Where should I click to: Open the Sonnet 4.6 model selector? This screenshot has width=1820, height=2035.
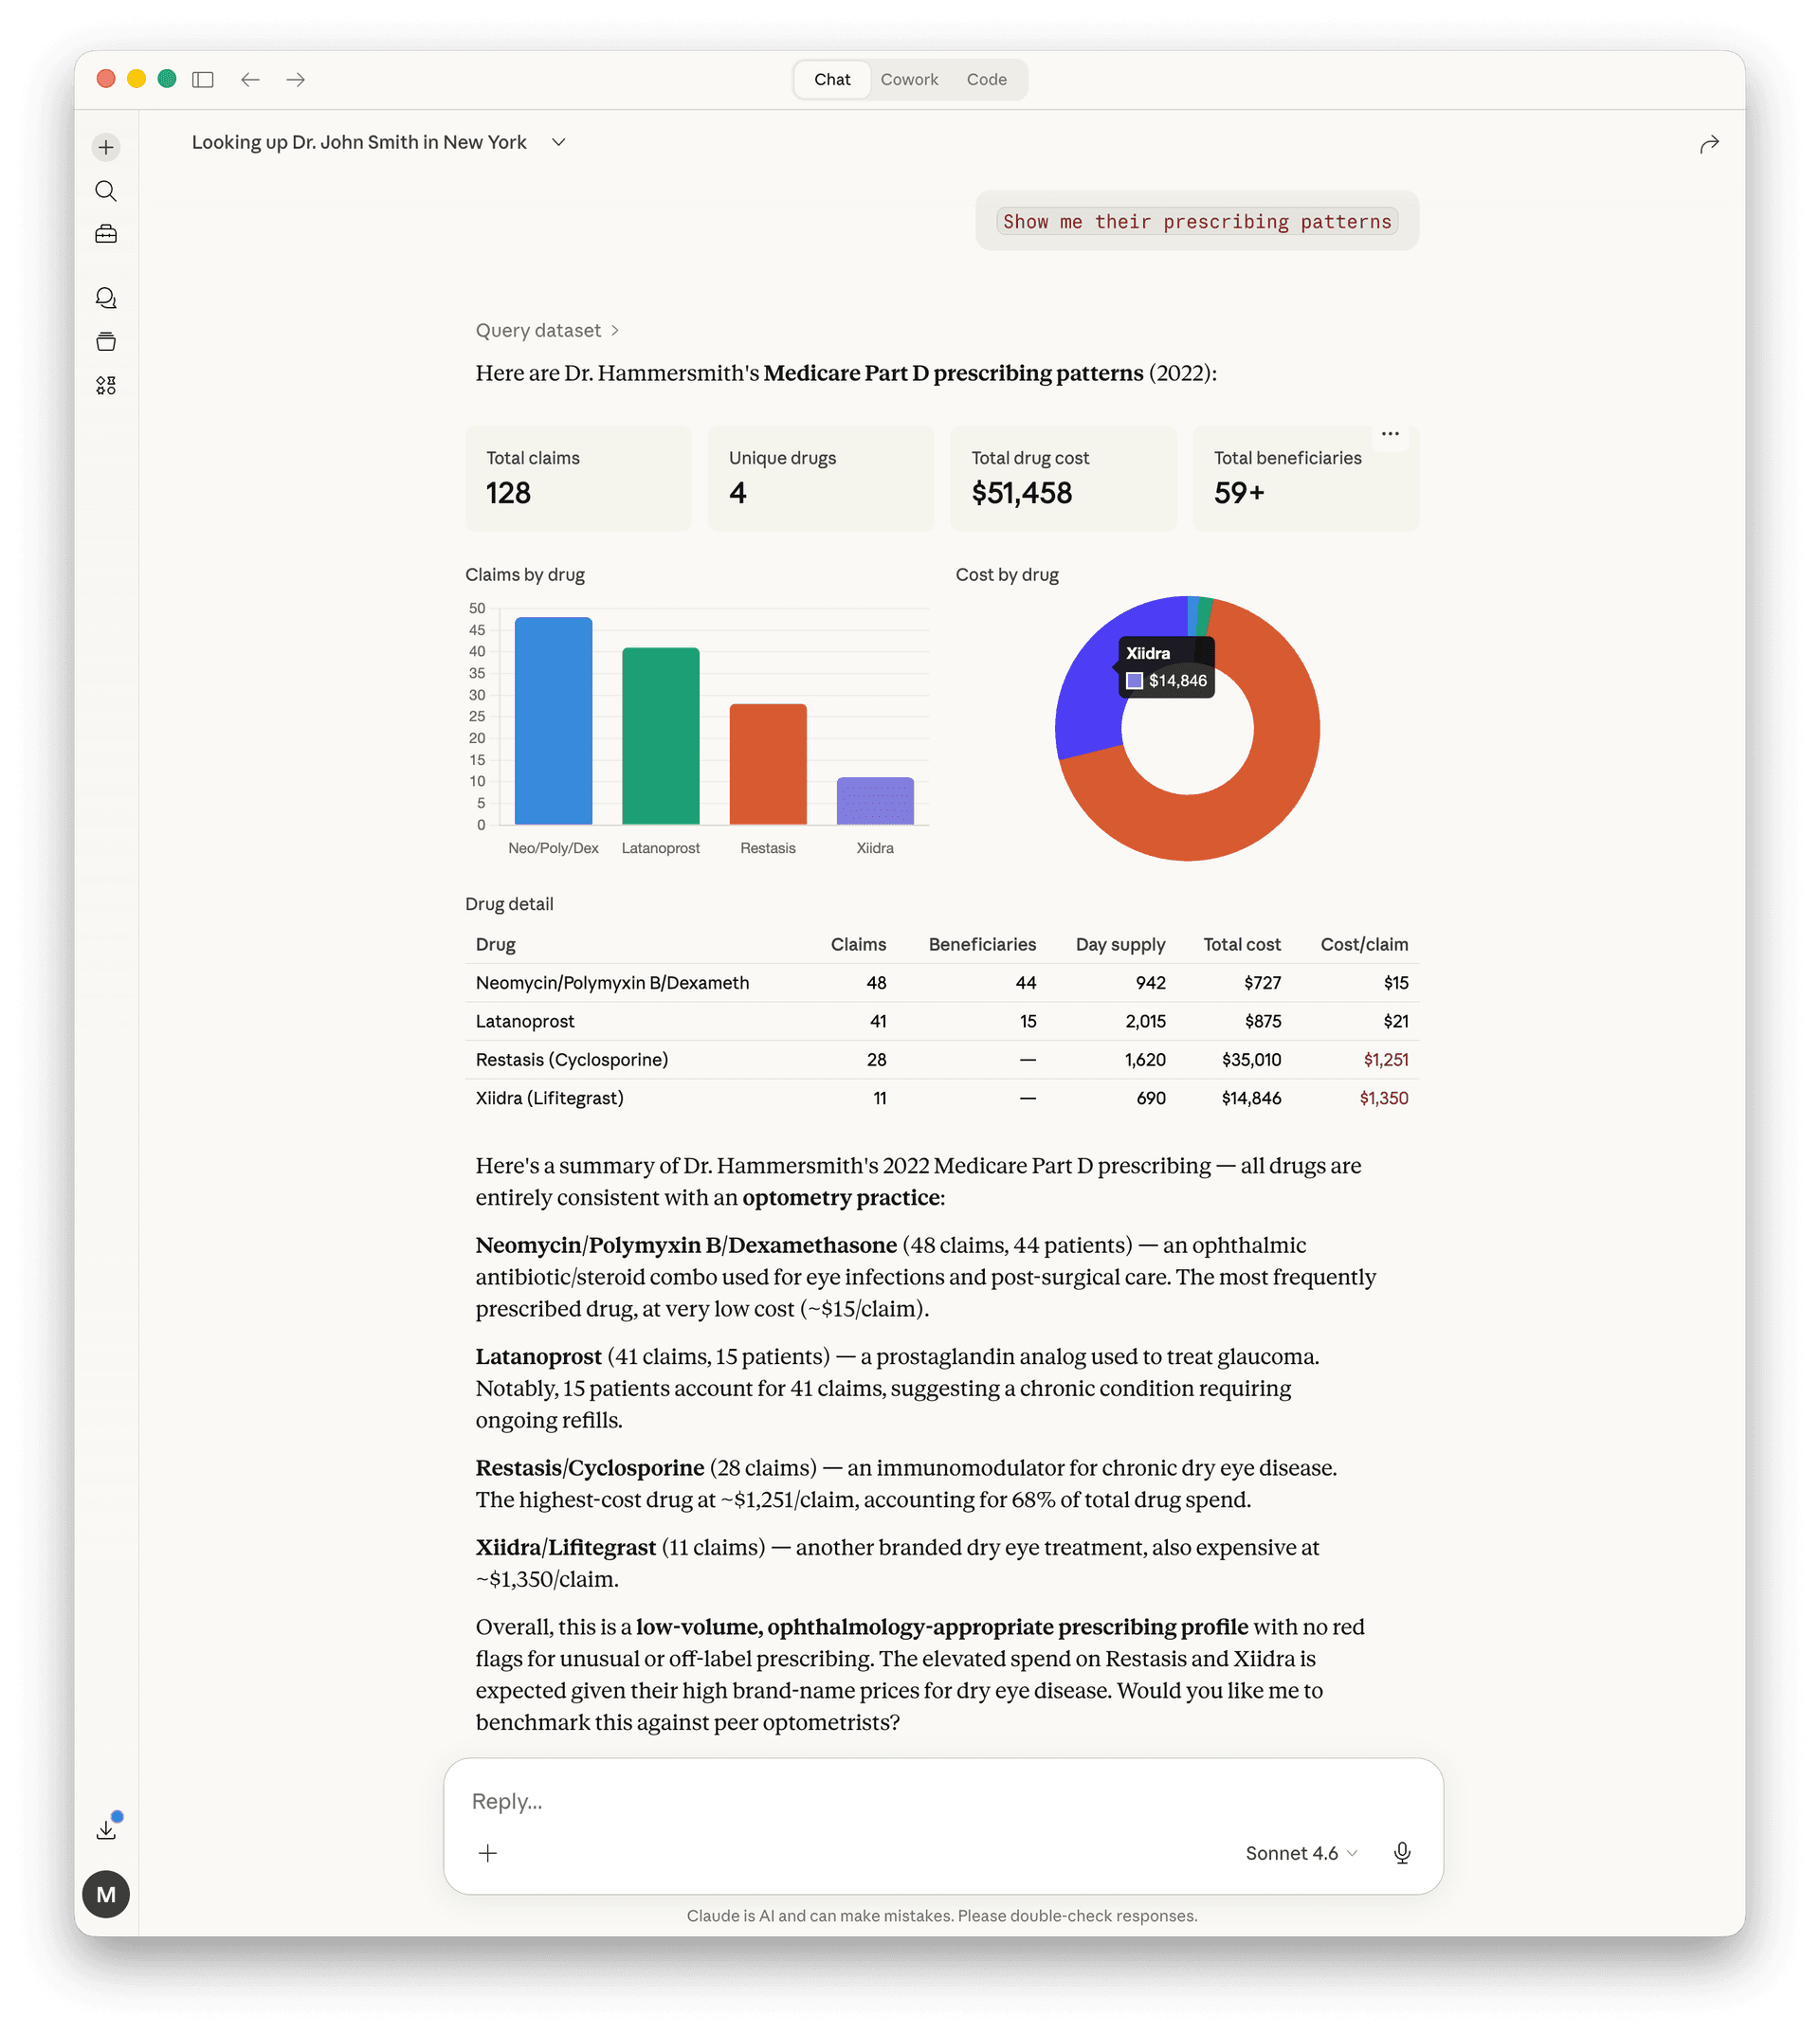click(x=1301, y=1853)
